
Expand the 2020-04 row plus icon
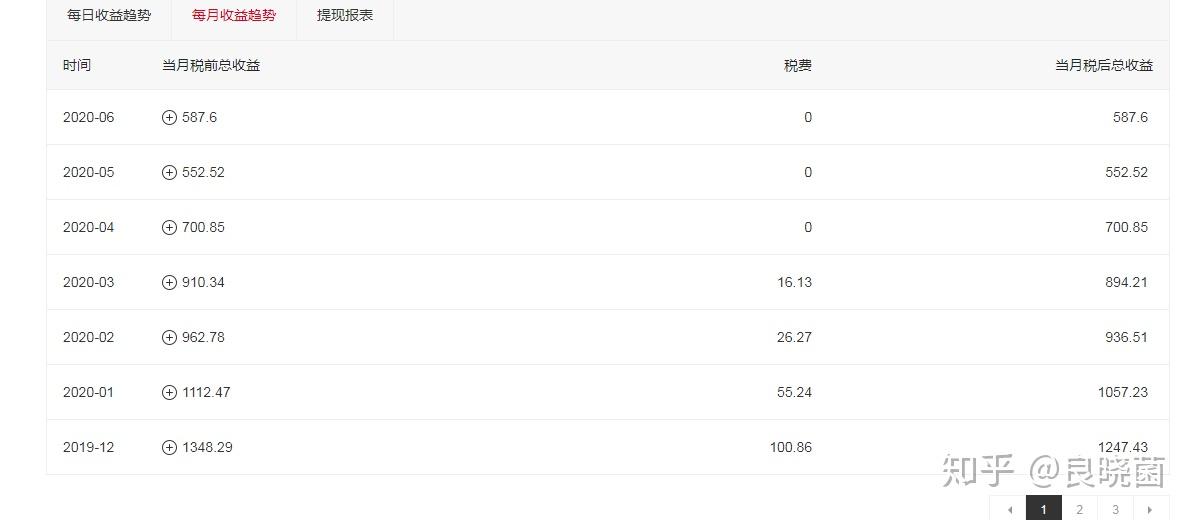point(169,227)
